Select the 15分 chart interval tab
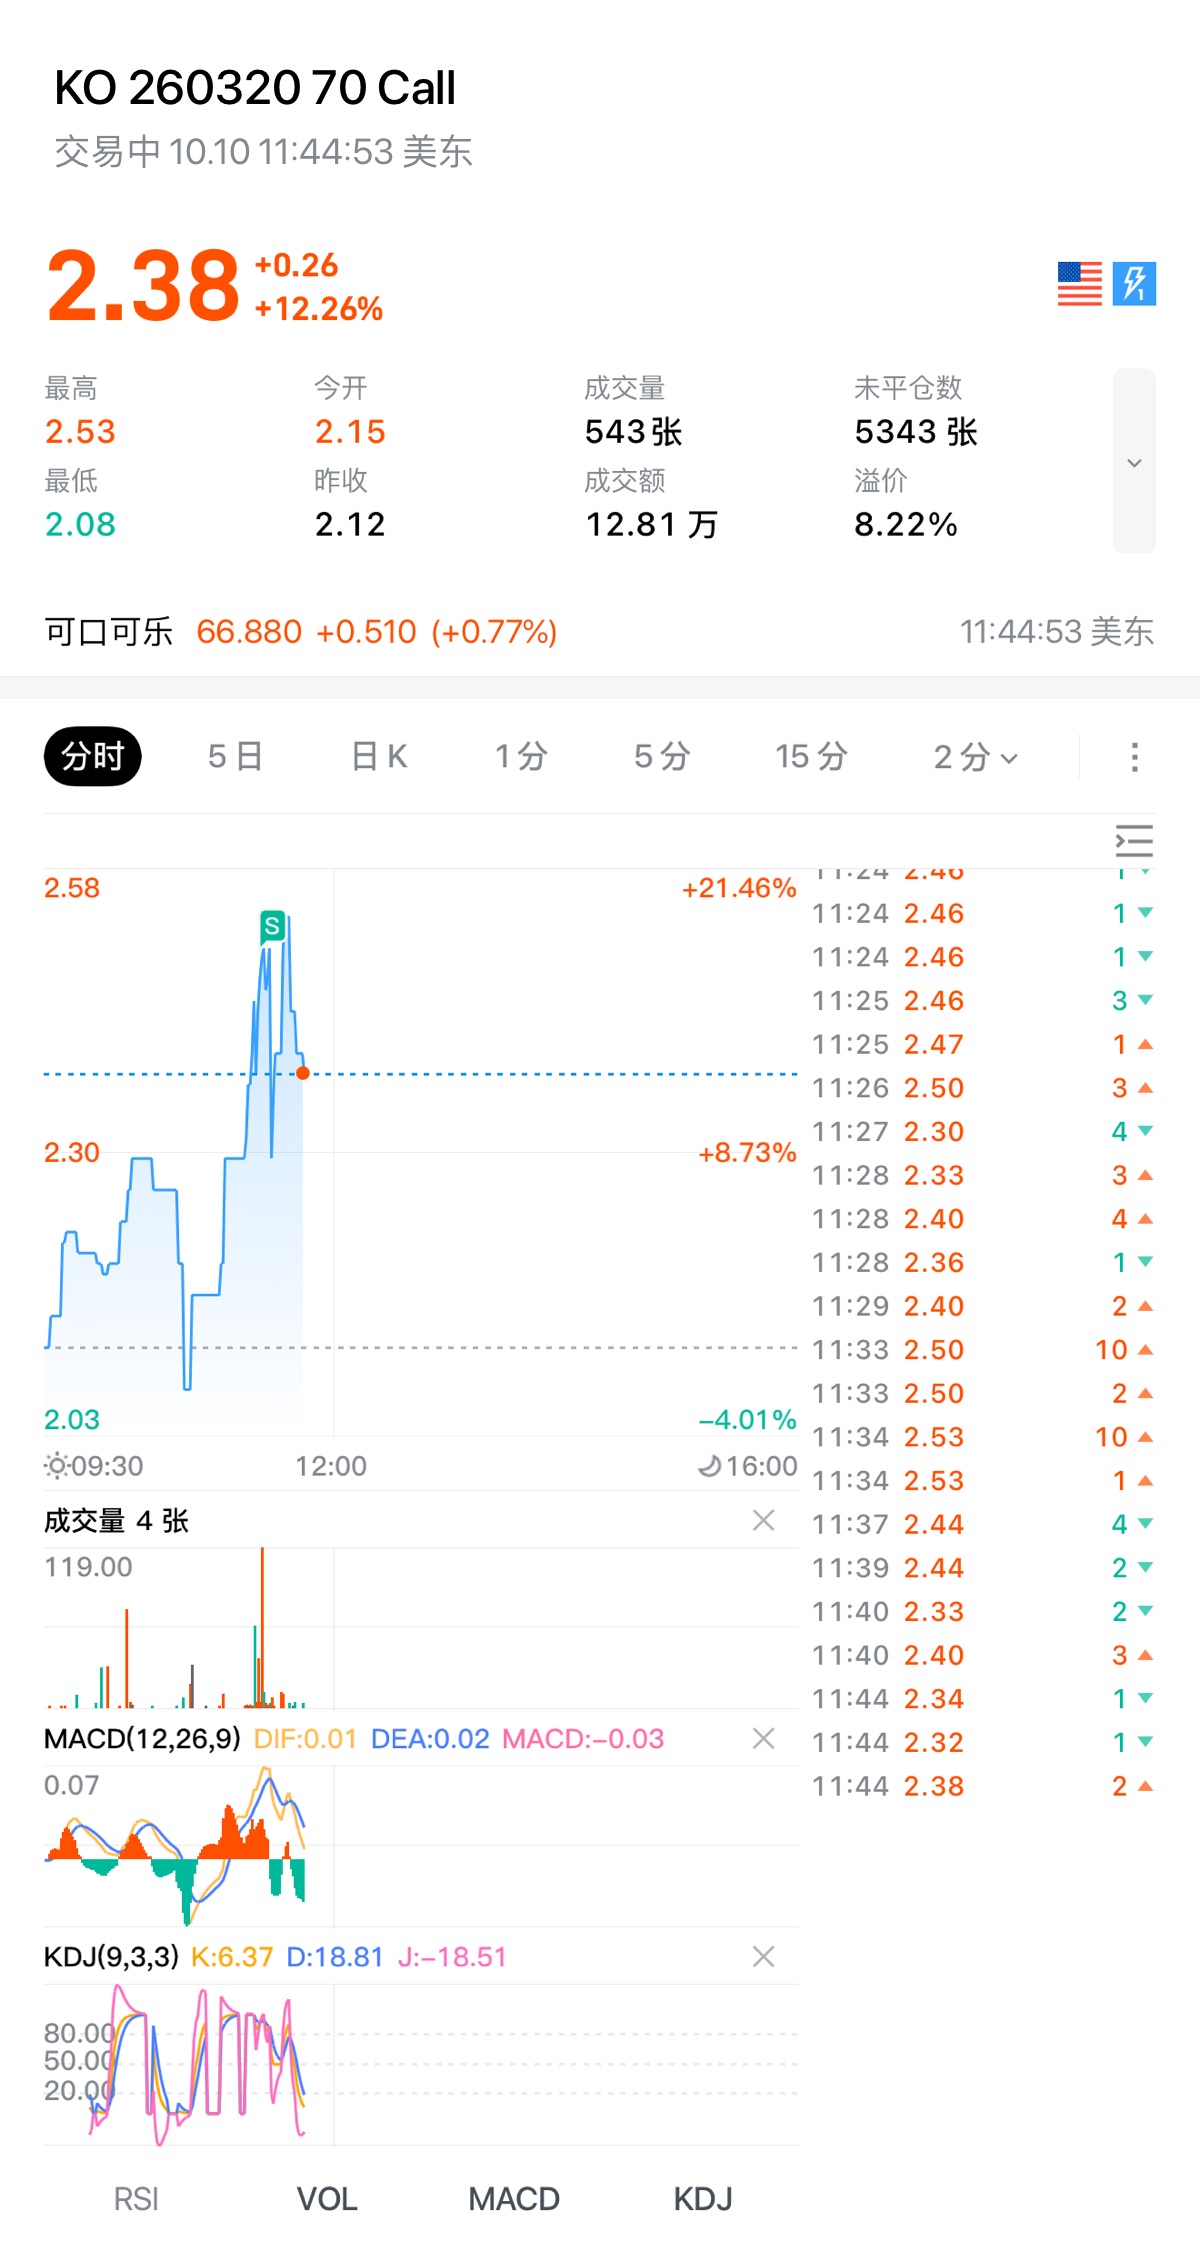 click(x=811, y=757)
